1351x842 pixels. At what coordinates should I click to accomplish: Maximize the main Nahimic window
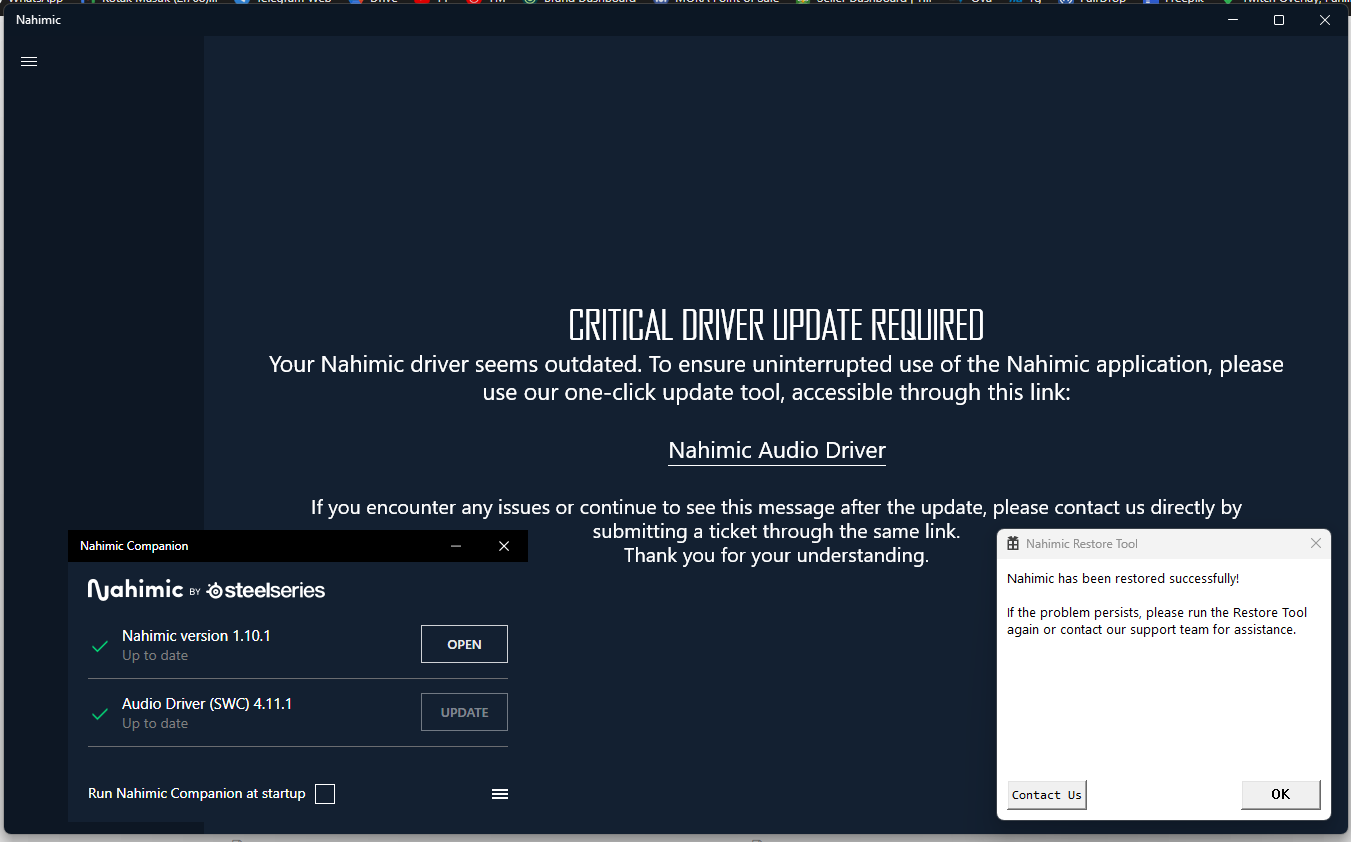pyautogui.click(x=1278, y=20)
